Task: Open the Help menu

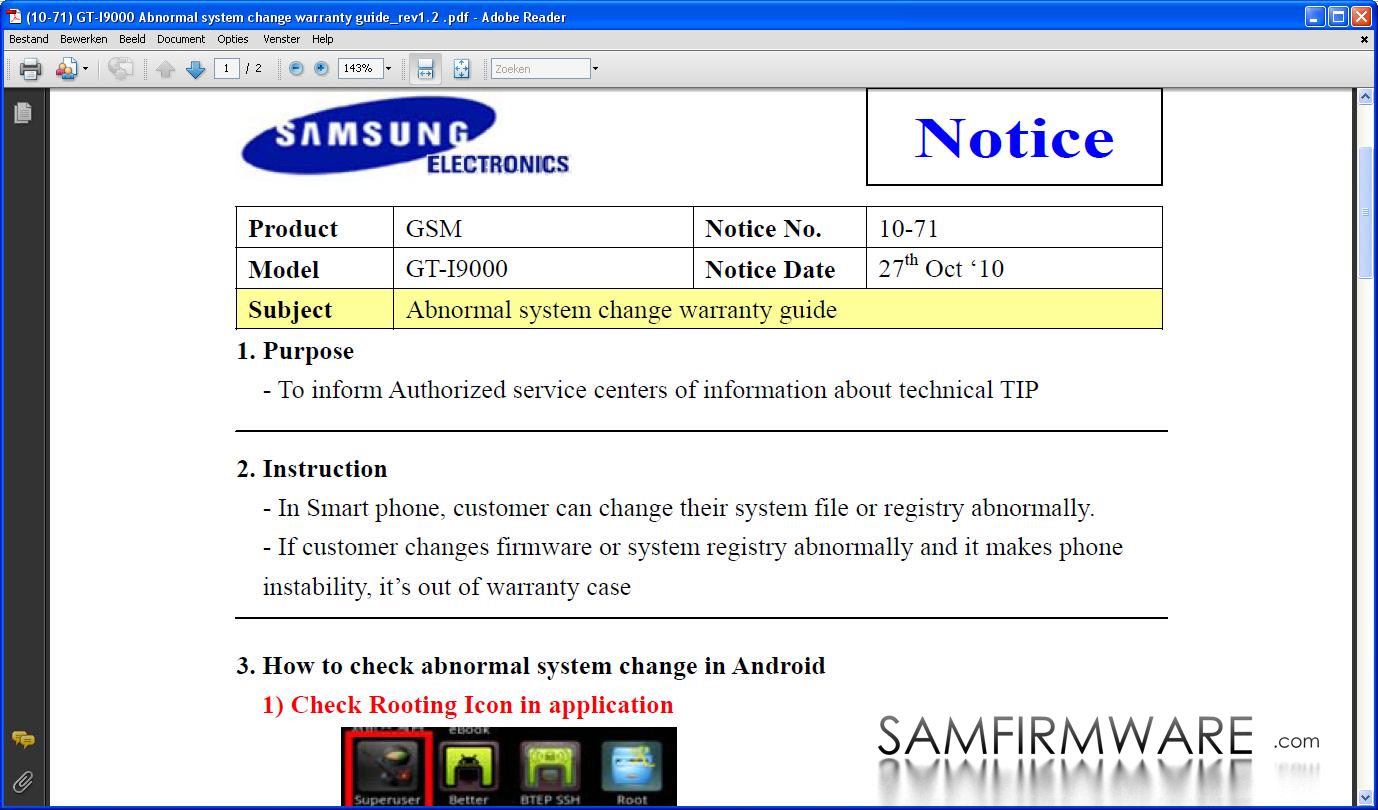Action: click(x=323, y=39)
